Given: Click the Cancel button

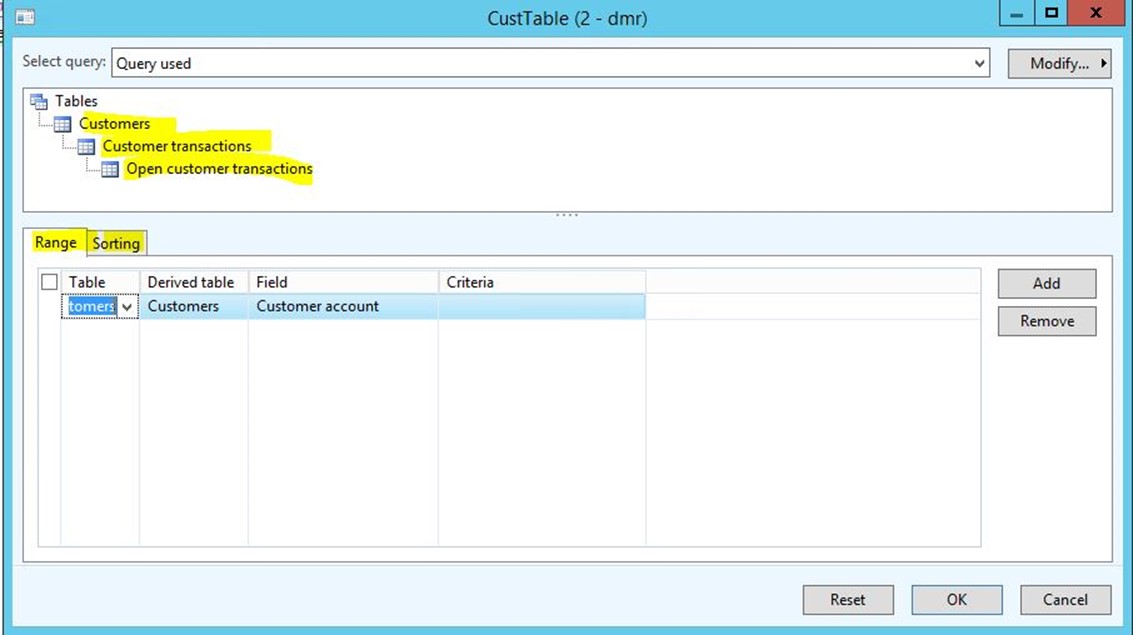Looking at the screenshot, I should tap(1065, 600).
